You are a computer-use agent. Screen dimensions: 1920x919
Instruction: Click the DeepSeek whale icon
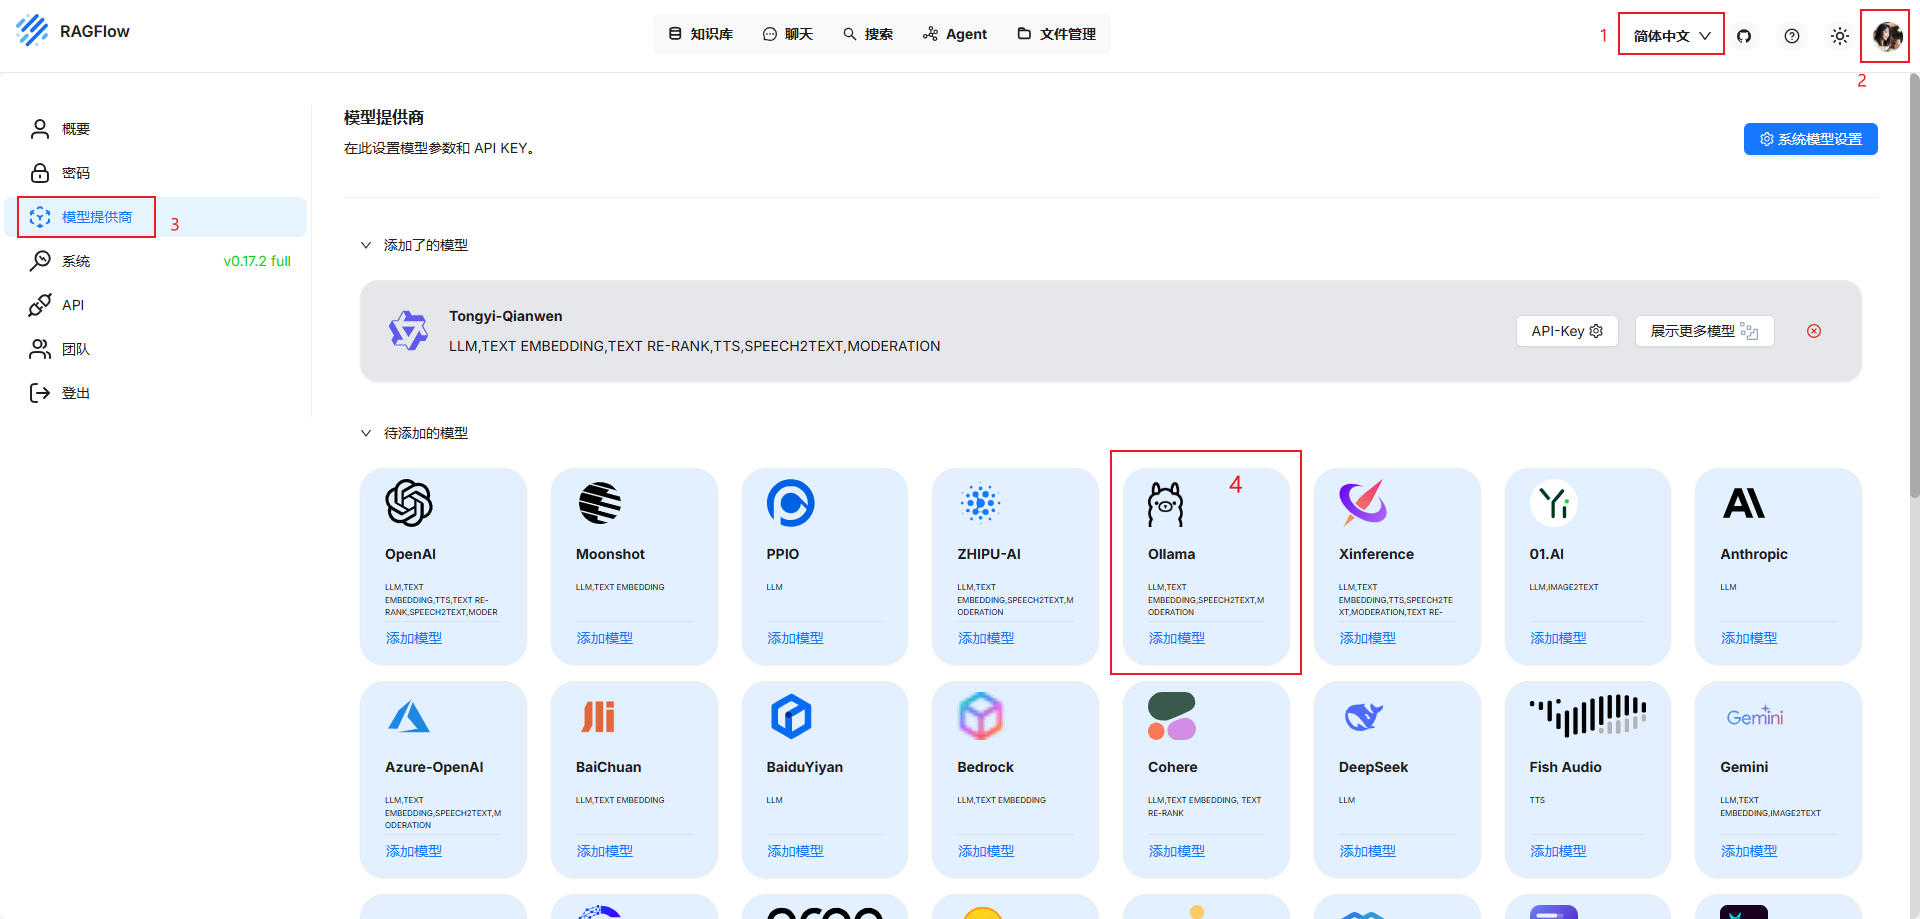(x=1363, y=716)
